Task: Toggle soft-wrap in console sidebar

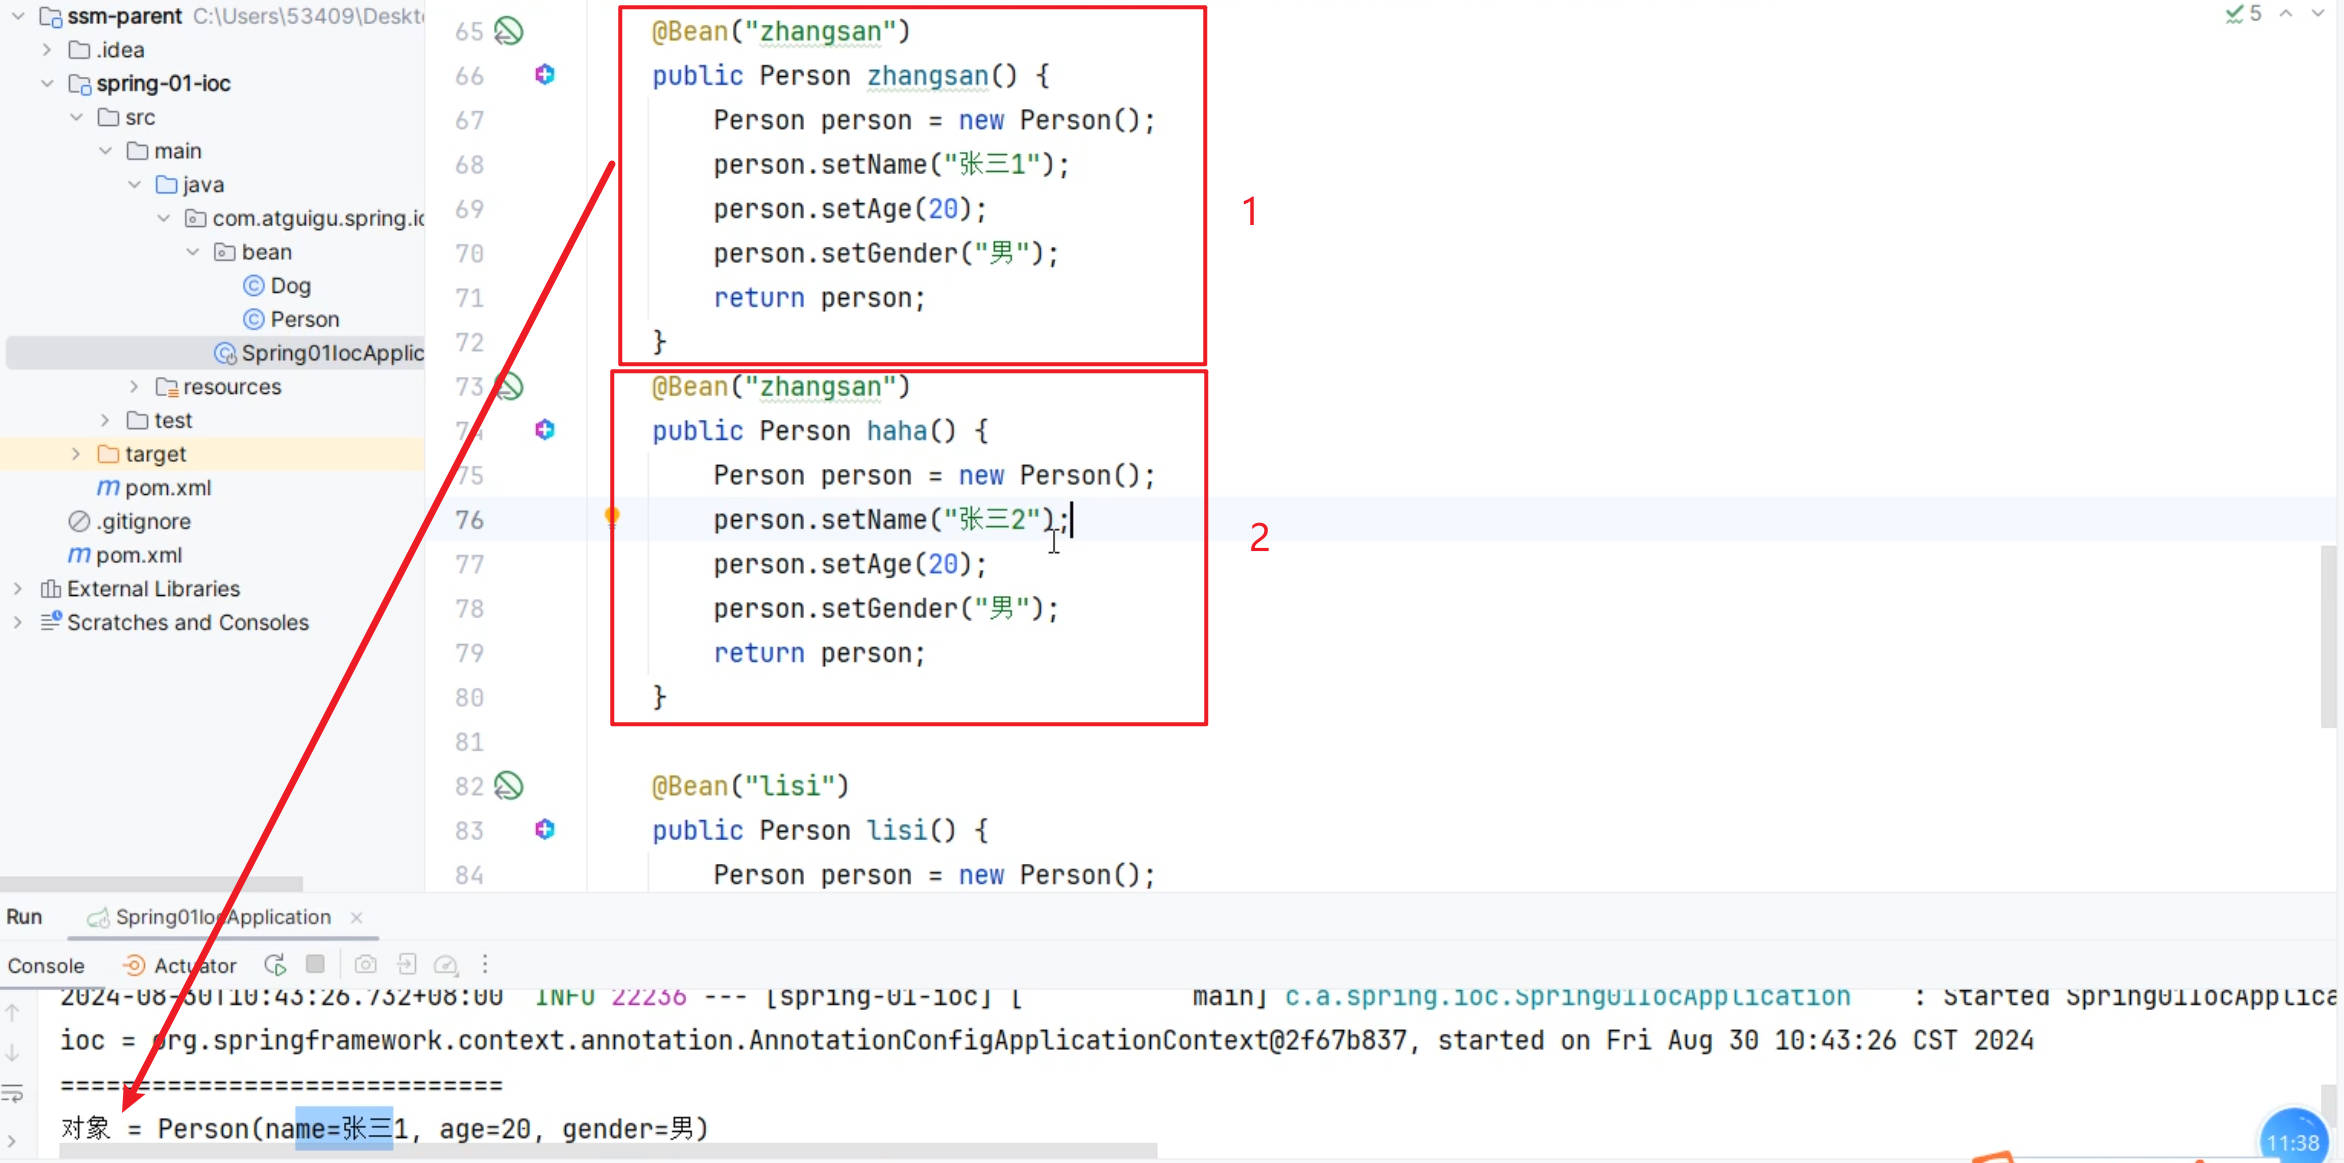Action: (x=12, y=1094)
